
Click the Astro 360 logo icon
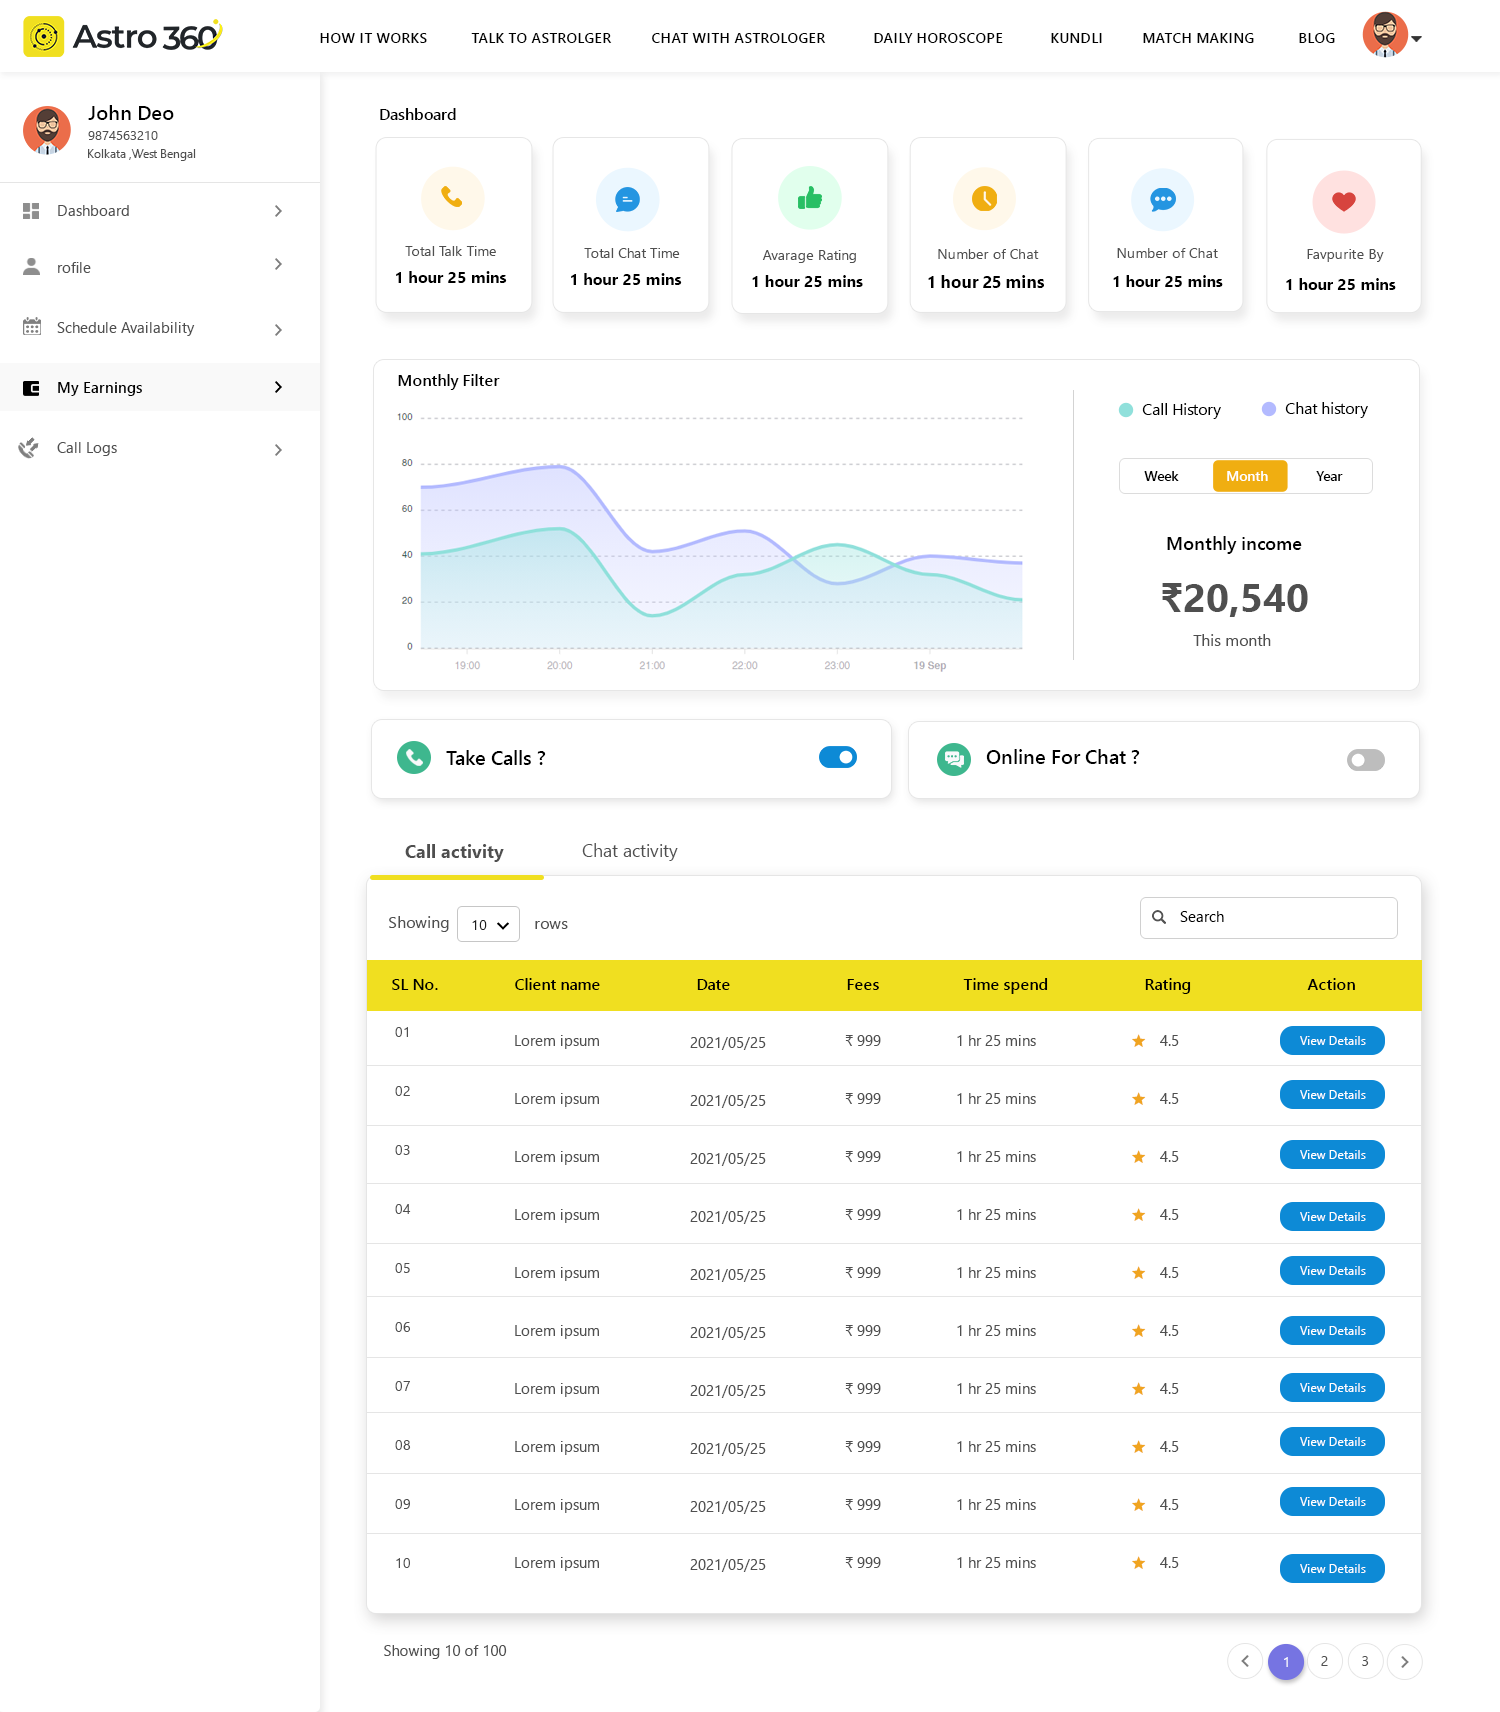43,37
